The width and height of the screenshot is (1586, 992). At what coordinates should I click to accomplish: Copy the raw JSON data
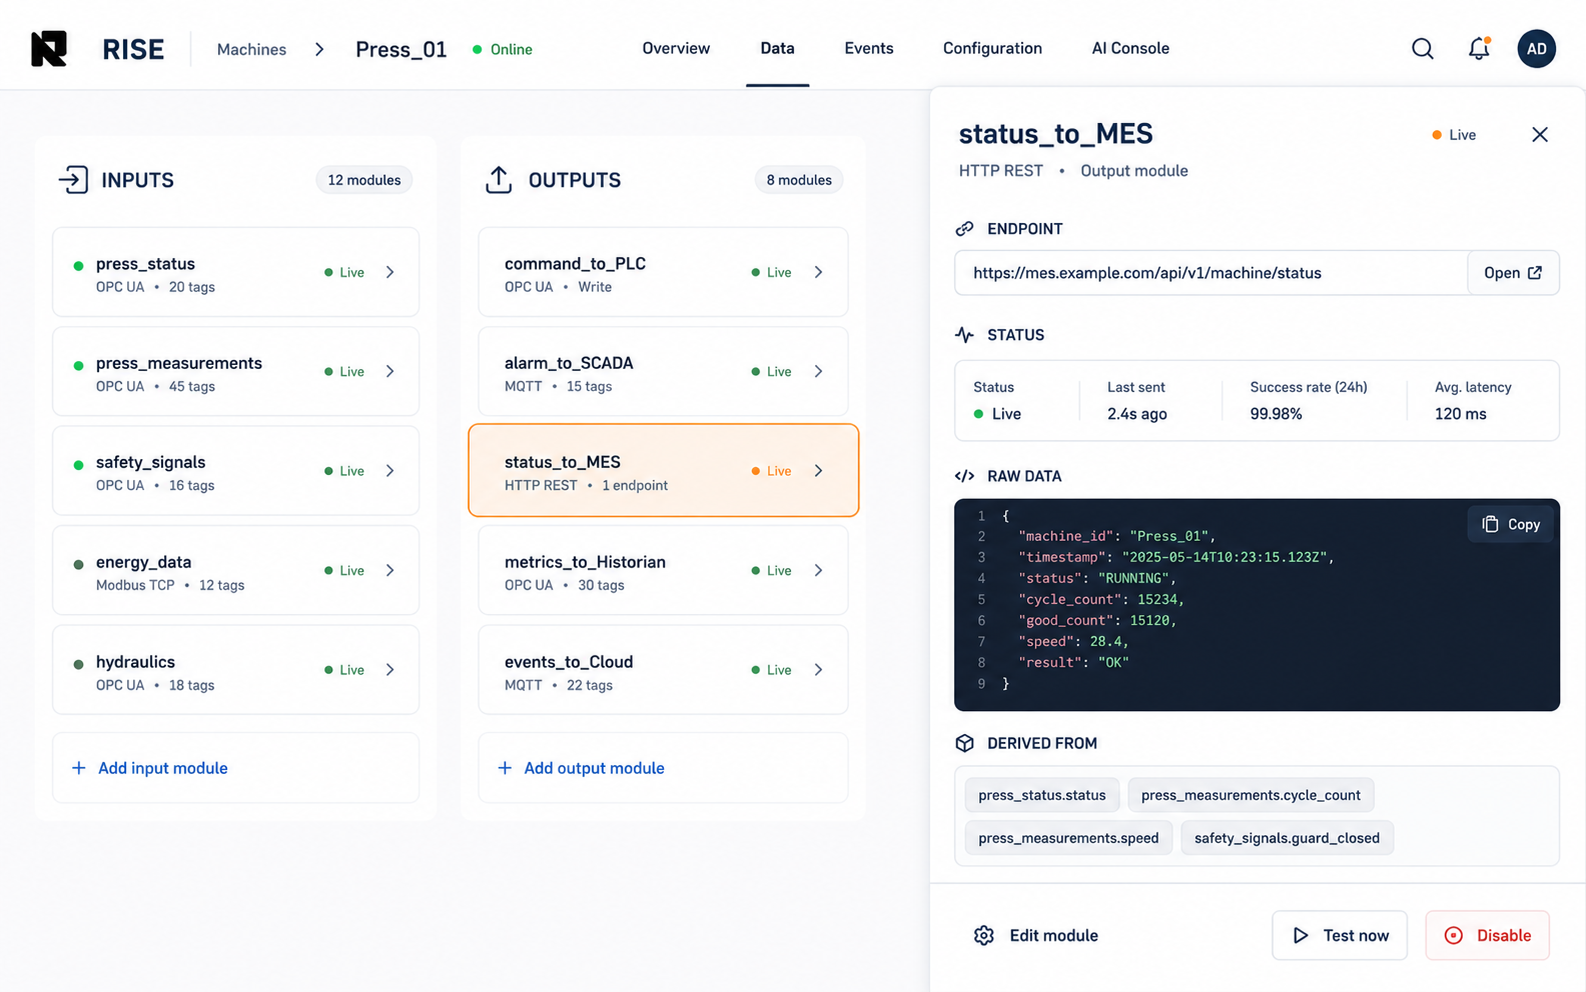click(x=1510, y=524)
